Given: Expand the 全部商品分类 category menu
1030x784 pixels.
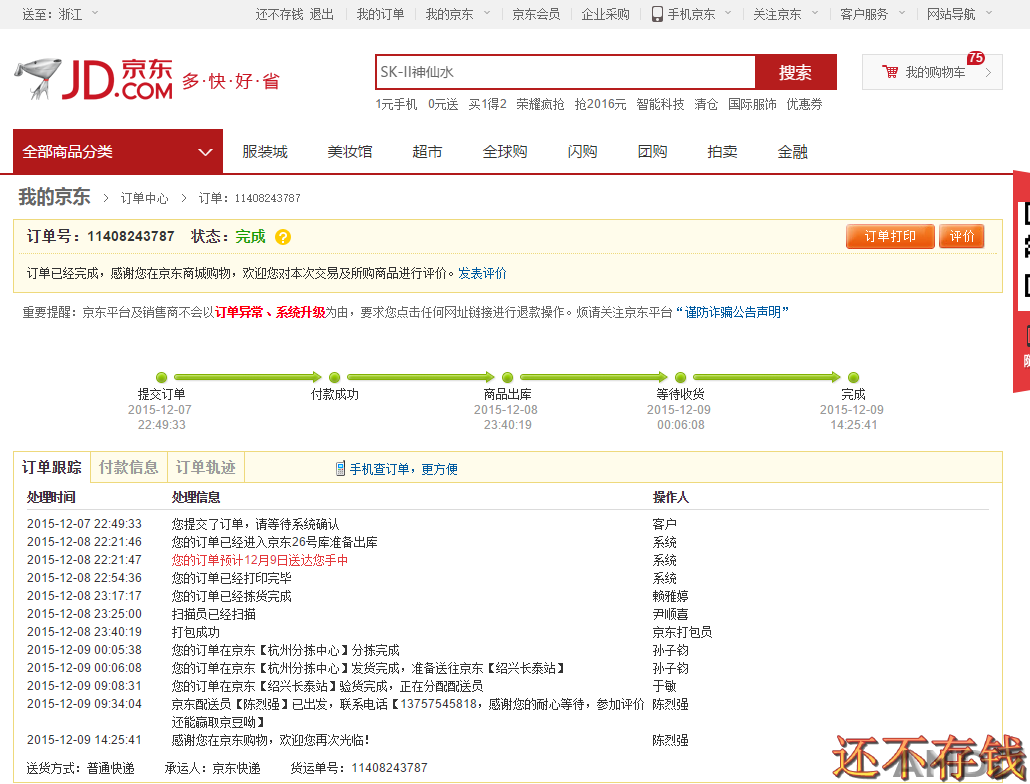Looking at the screenshot, I should click(x=118, y=152).
